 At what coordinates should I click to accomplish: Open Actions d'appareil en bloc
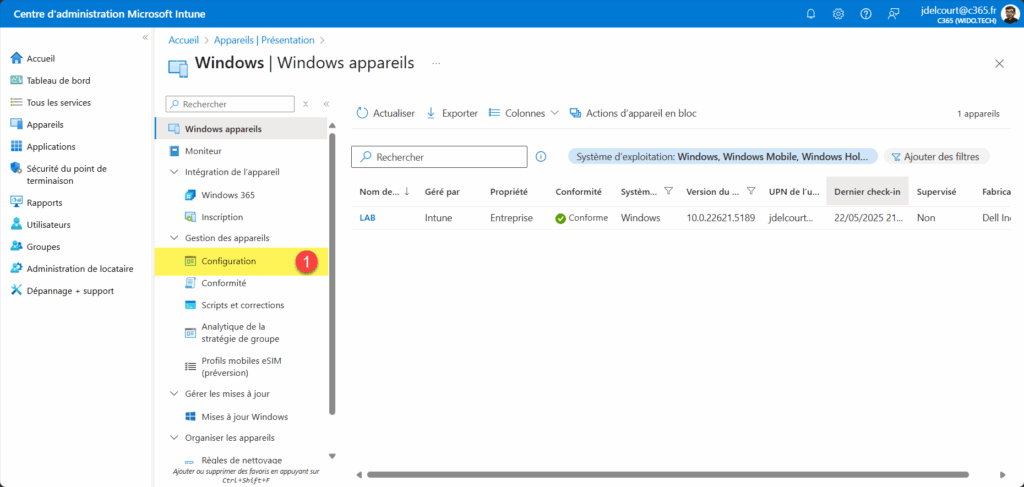pyautogui.click(x=632, y=113)
